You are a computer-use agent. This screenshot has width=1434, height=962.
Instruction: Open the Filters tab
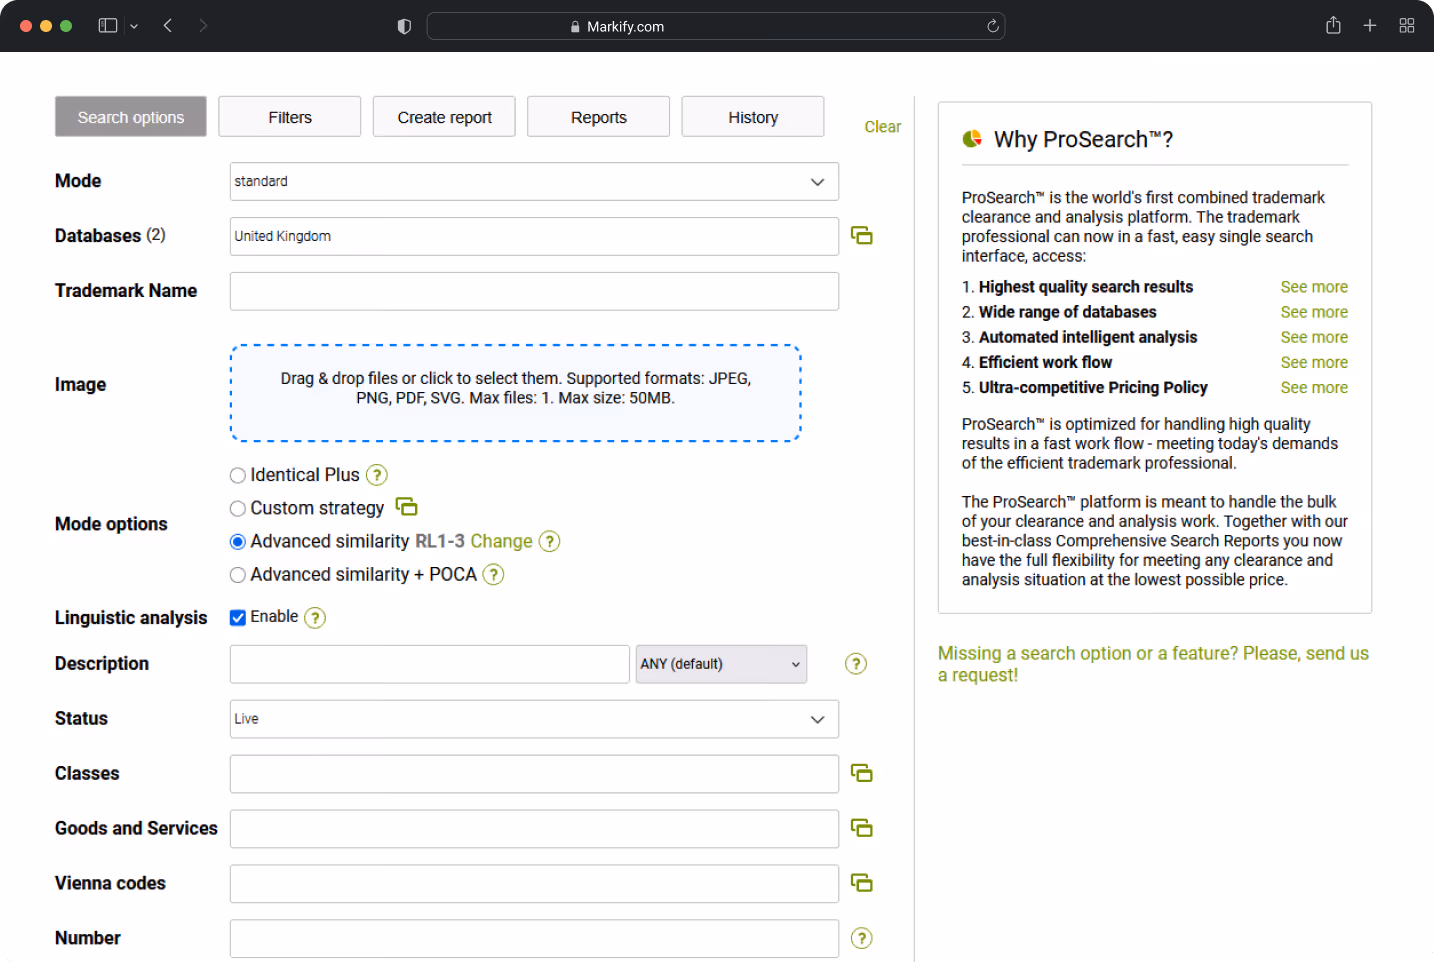pyautogui.click(x=290, y=117)
